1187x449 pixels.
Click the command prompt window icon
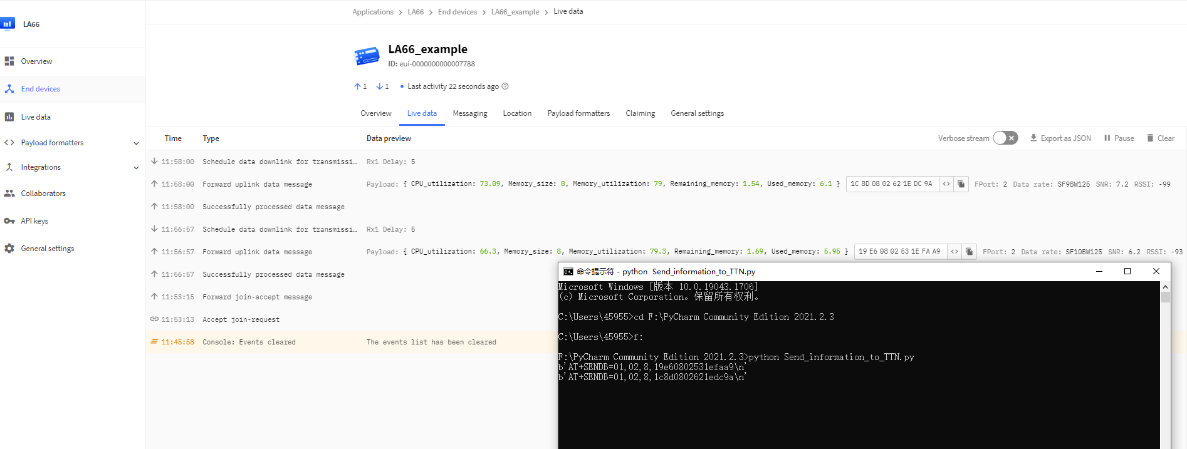[x=567, y=271]
